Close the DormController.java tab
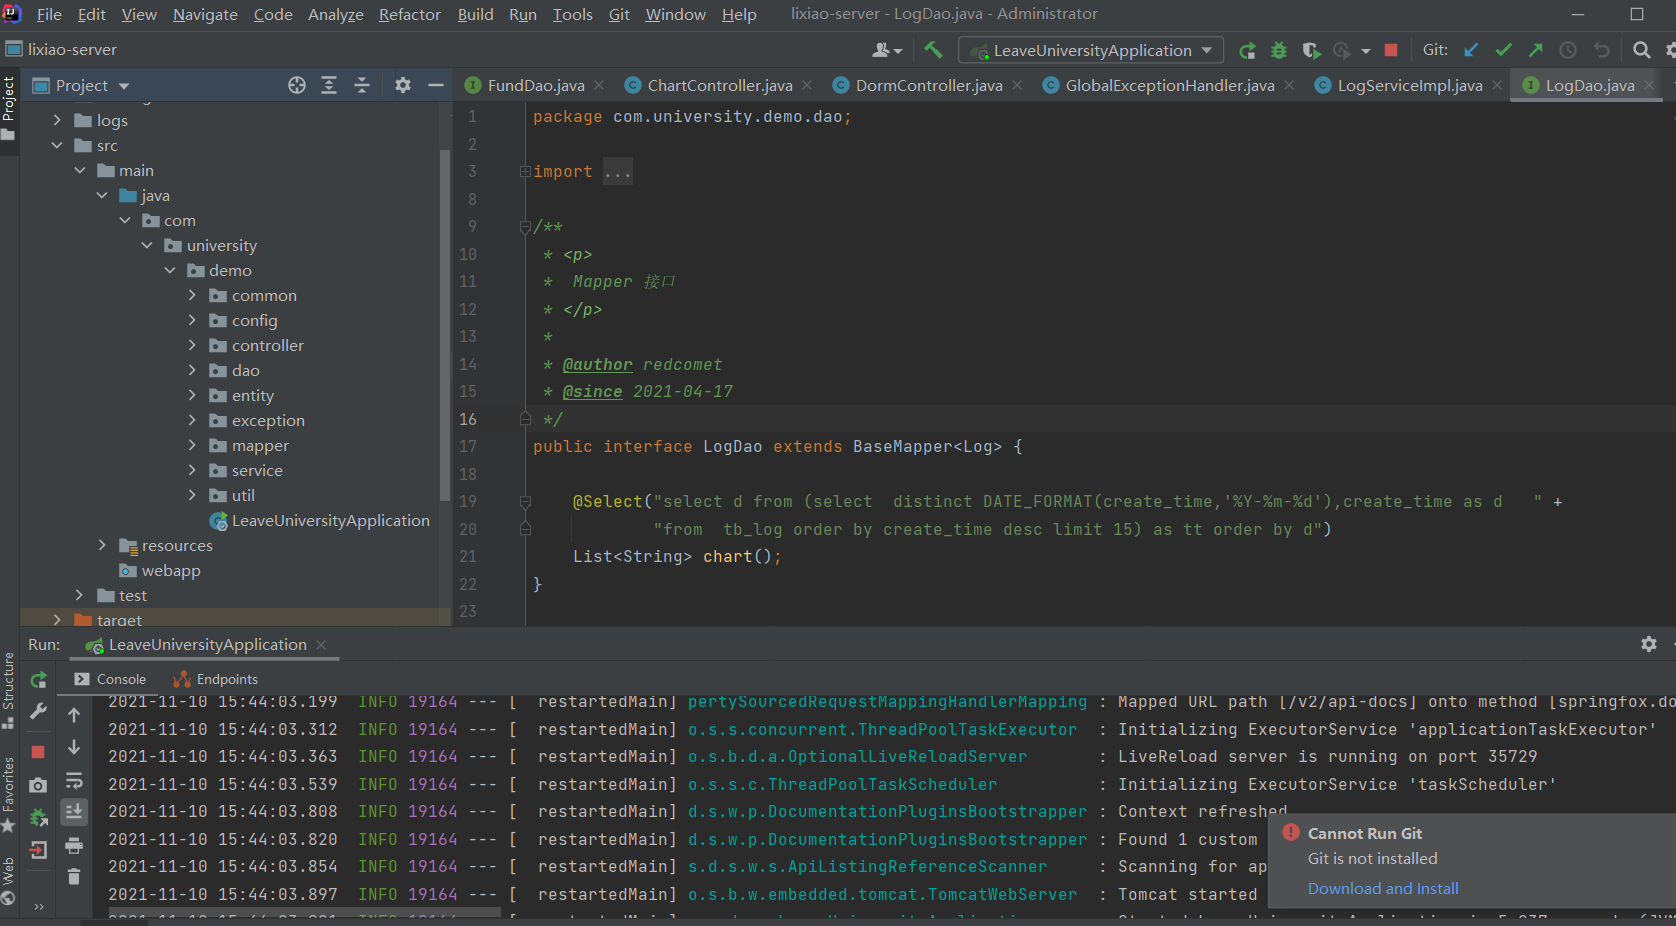 tap(1017, 86)
